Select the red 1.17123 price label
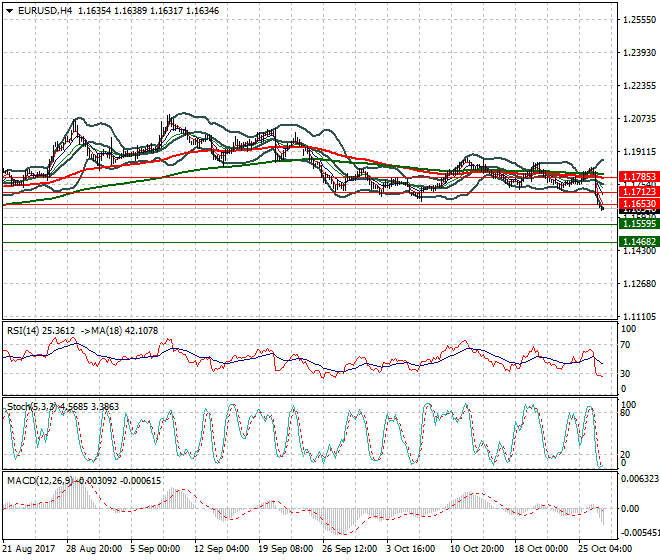 pyautogui.click(x=637, y=190)
